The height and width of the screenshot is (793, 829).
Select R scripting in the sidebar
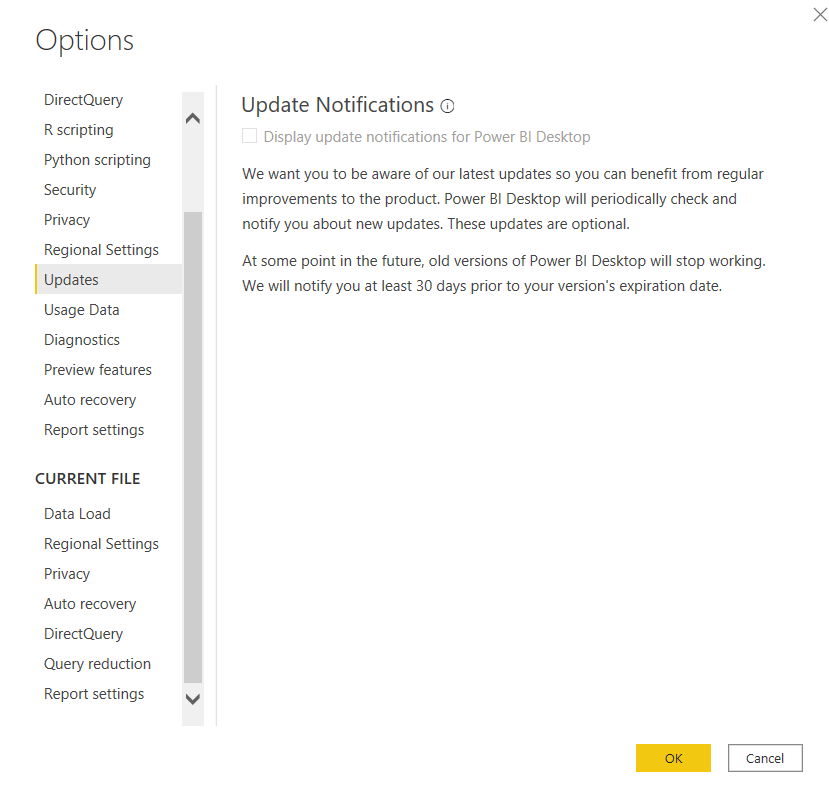click(79, 130)
